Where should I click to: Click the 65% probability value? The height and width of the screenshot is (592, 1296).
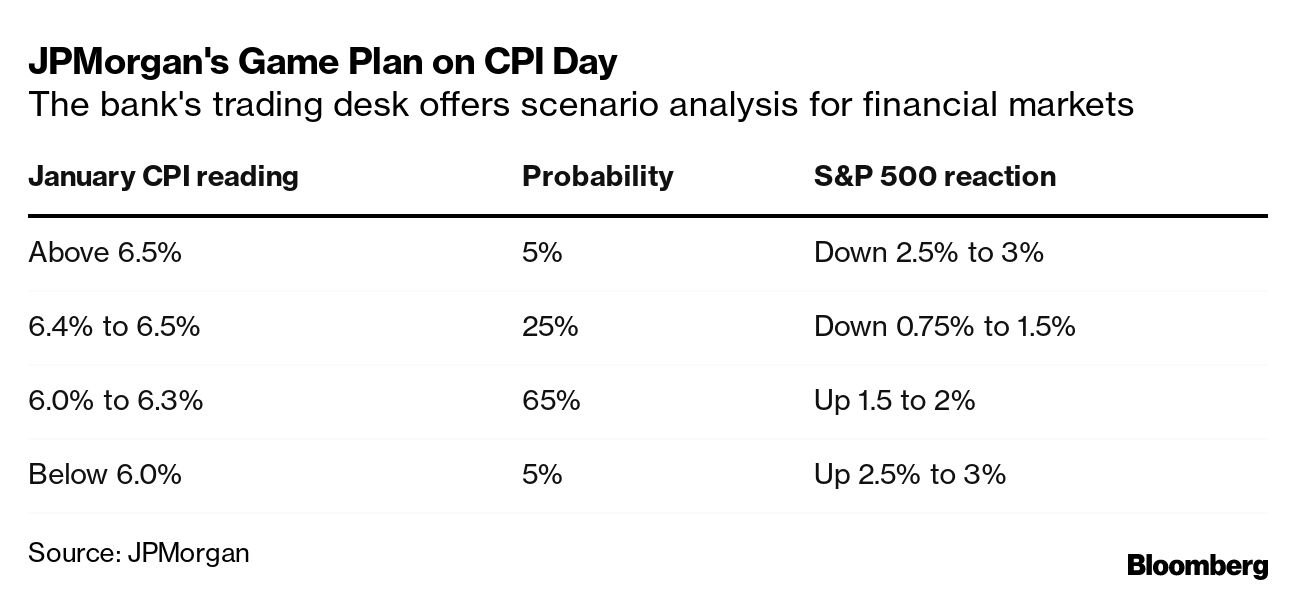tap(551, 400)
